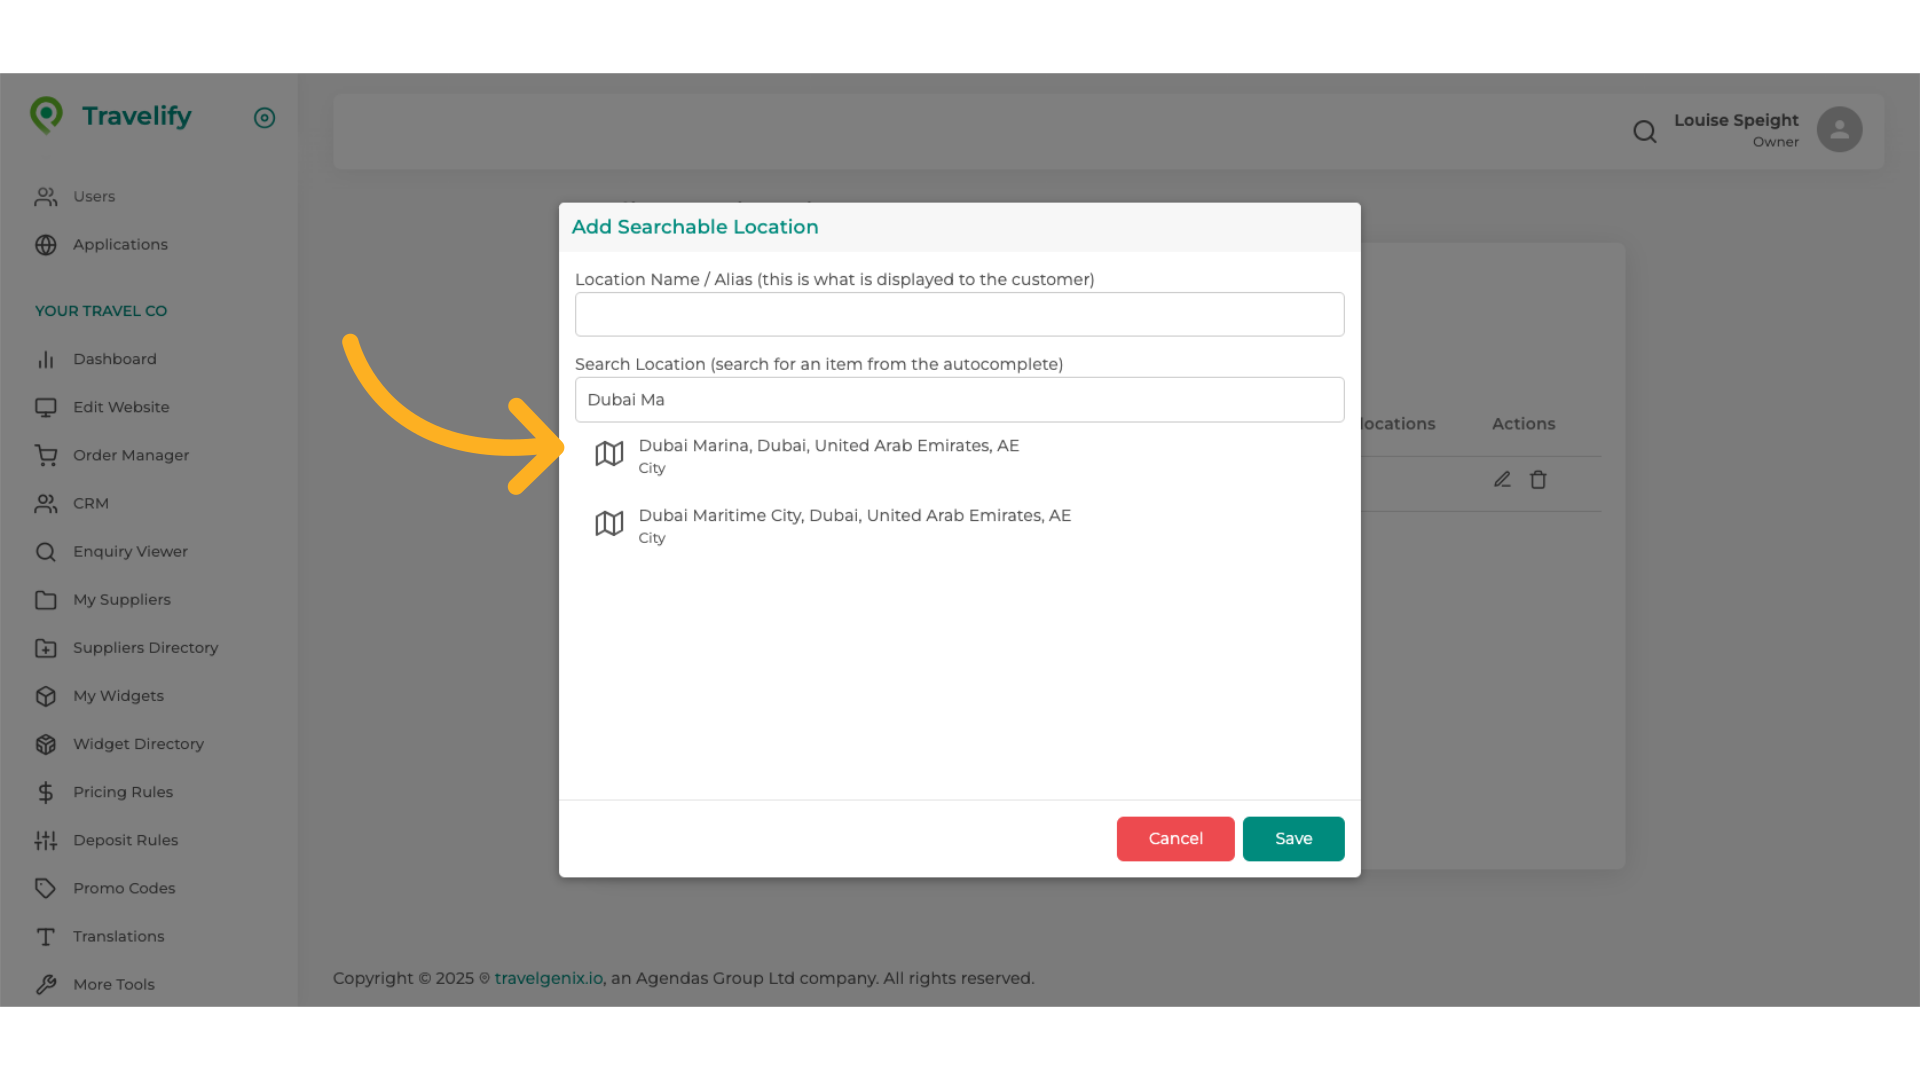This screenshot has width=1920, height=1080.
Task: Open Order Manager in sidebar
Action: pos(130,455)
